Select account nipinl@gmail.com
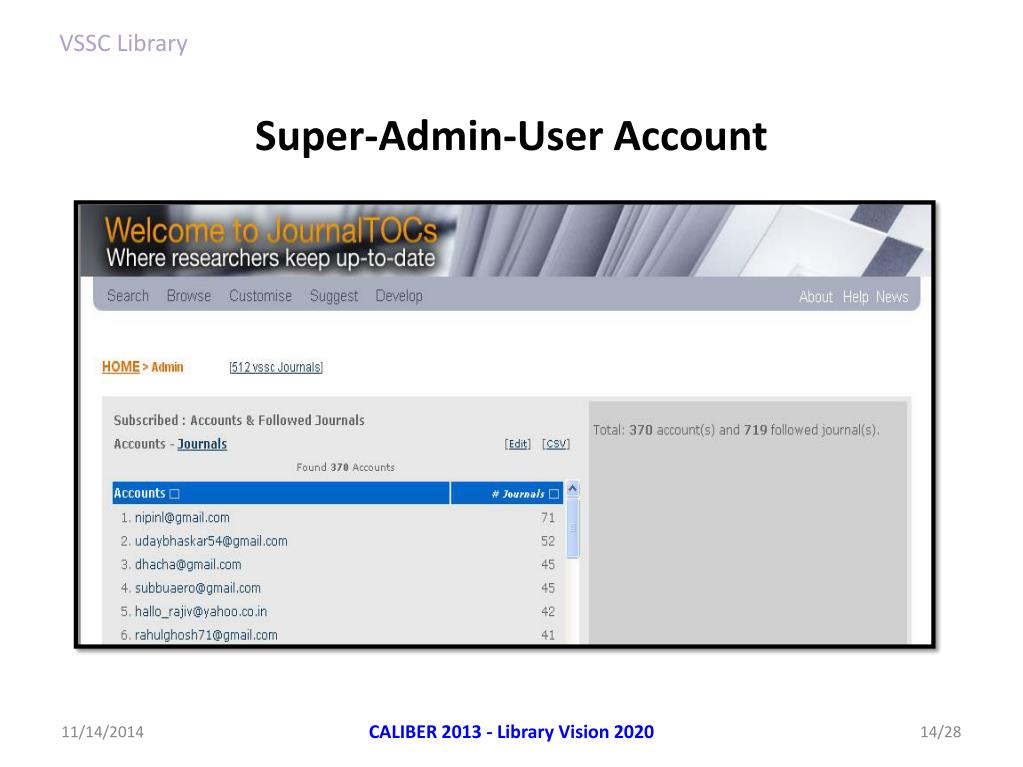This screenshot has height=767, width=1023. [x=182, y=518]
